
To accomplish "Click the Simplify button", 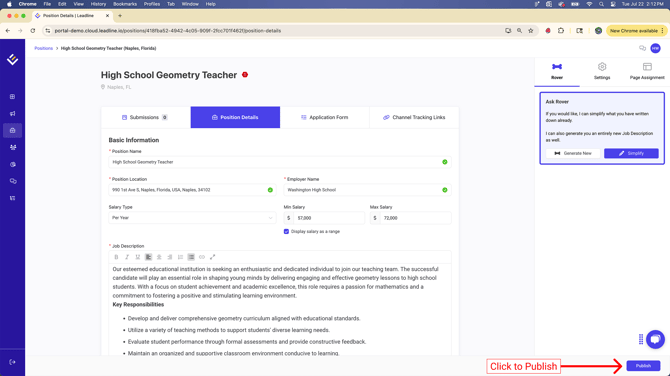I will tap(631, 153).
